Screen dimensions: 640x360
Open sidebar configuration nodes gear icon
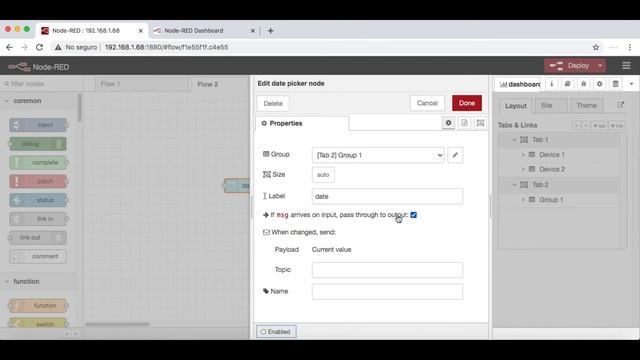pos(599,84)
